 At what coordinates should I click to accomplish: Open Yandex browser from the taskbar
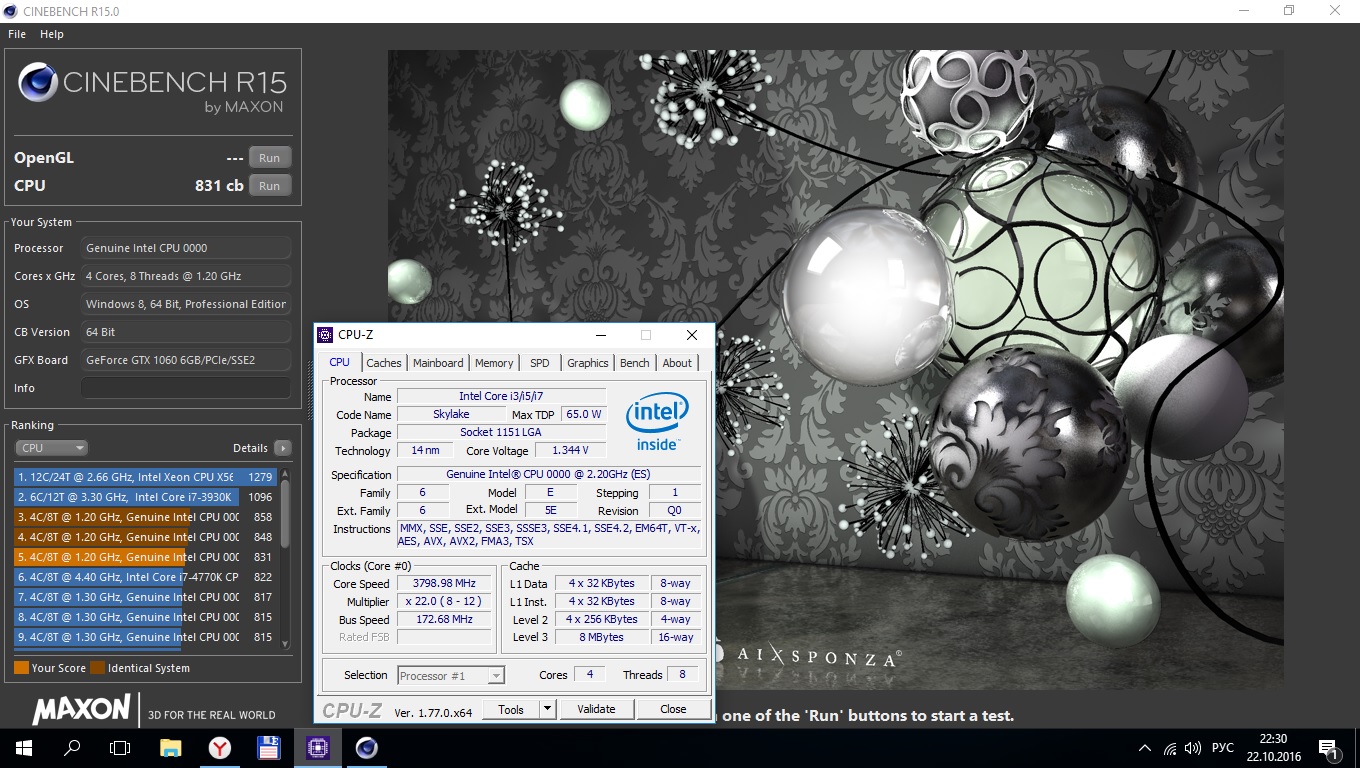point(220,748)
